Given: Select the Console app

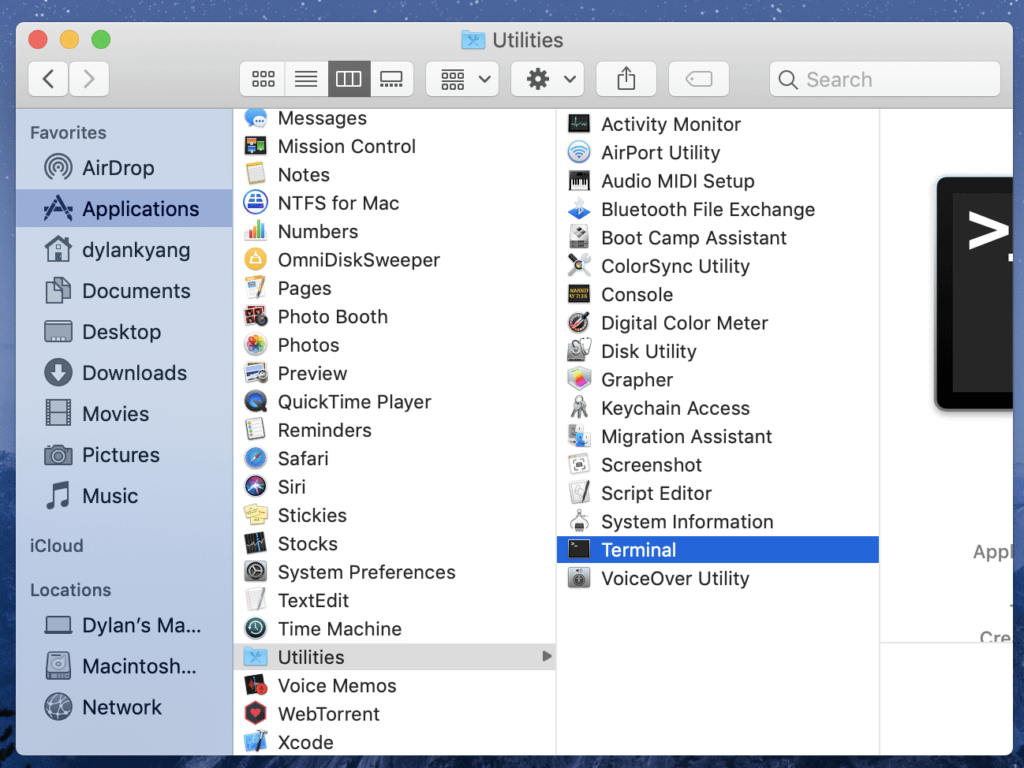Looking at the screenshot, I should (x=718, y=295).
